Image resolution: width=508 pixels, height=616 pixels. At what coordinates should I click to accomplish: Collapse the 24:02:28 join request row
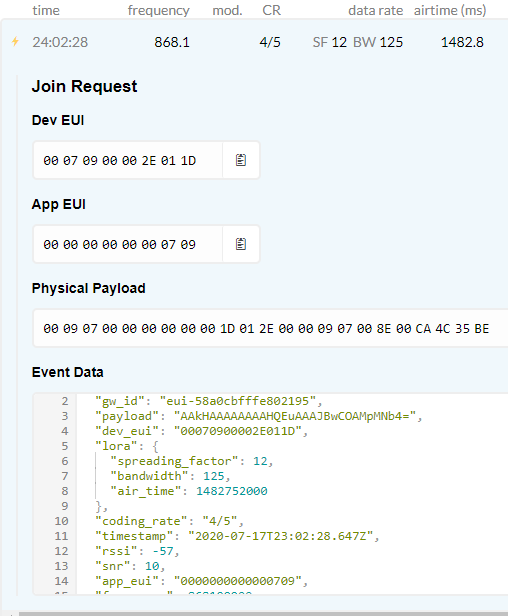point(254,42)
